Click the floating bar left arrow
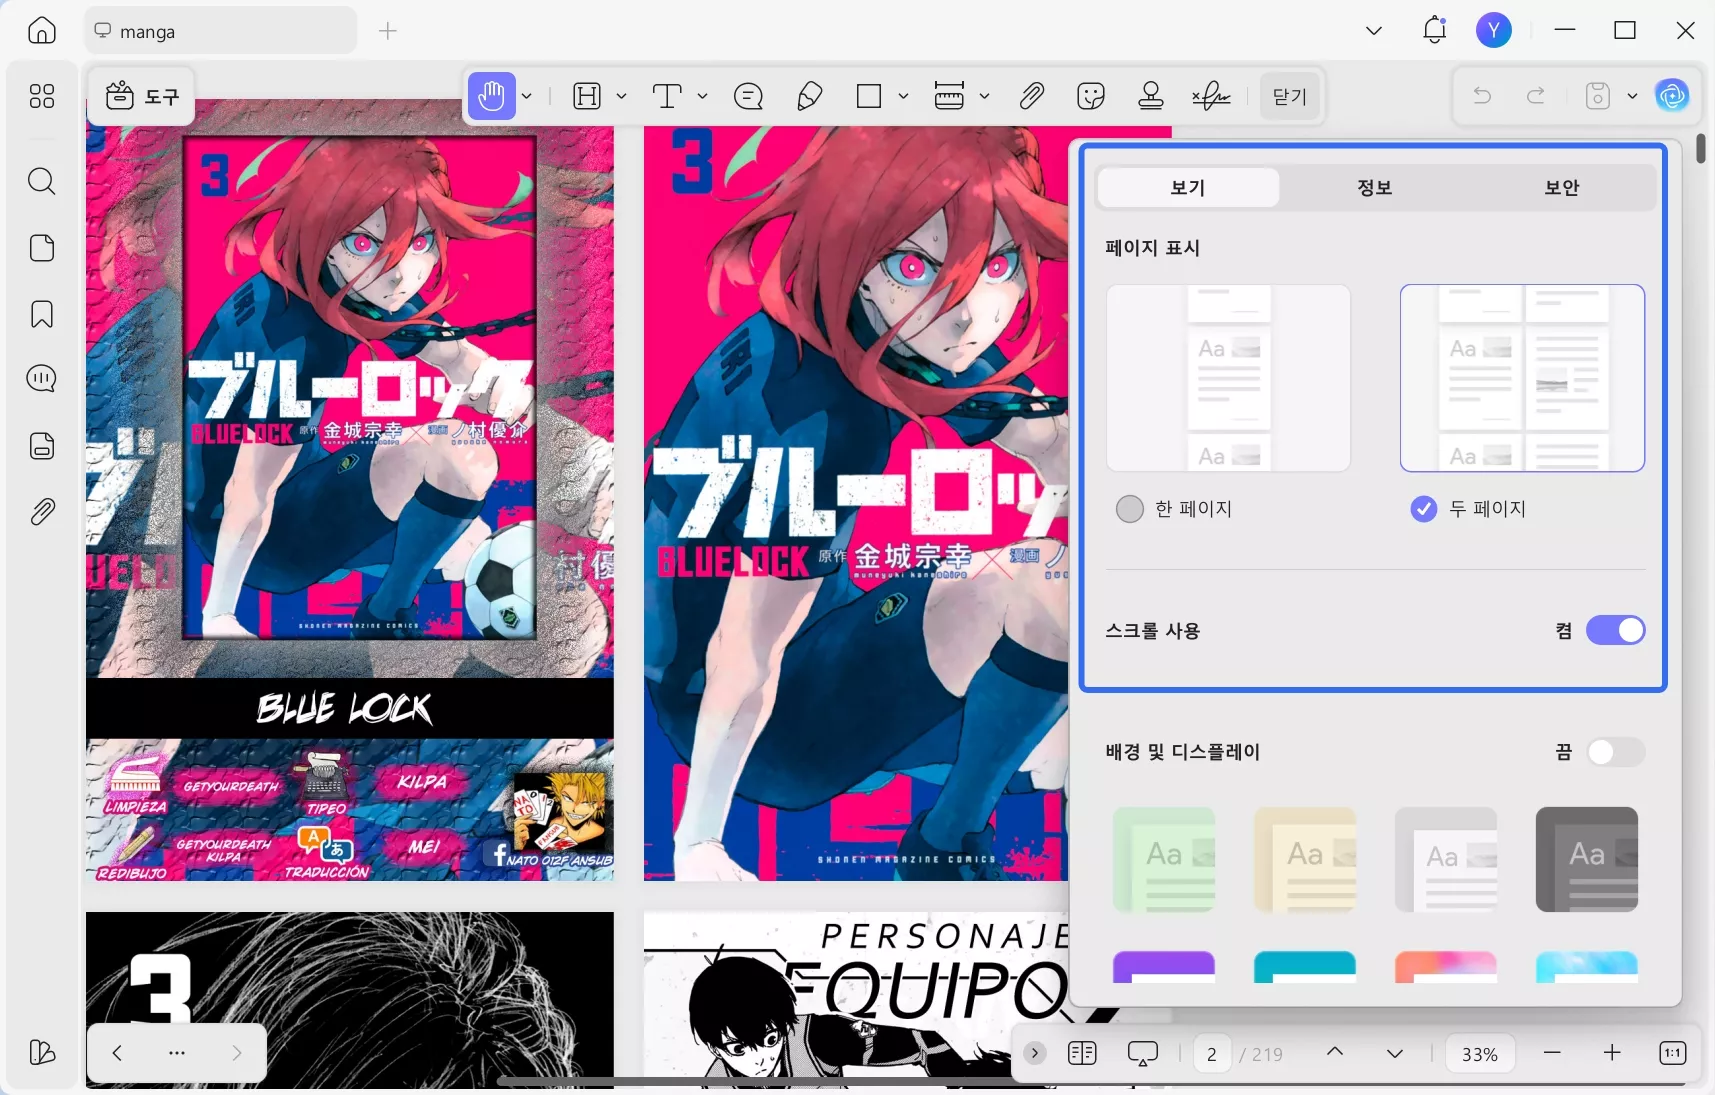 117,1052
